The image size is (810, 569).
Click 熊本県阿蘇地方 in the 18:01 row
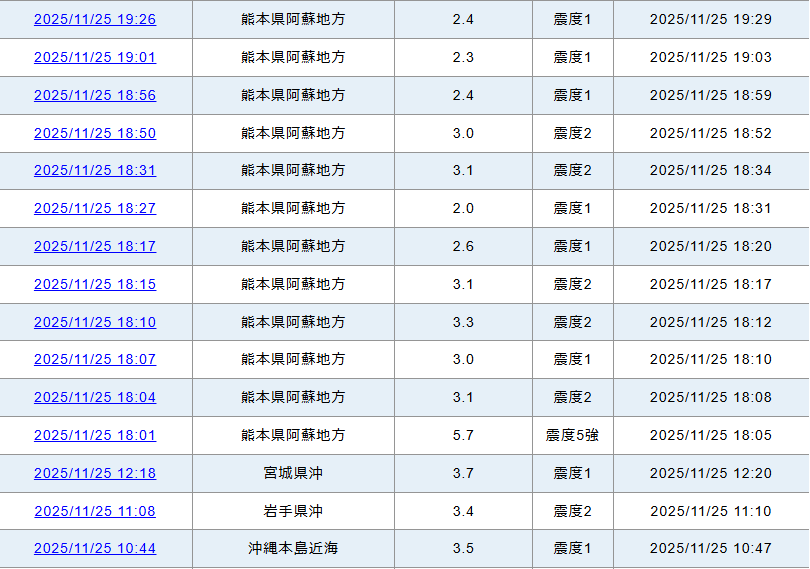[x=293, y=435]
